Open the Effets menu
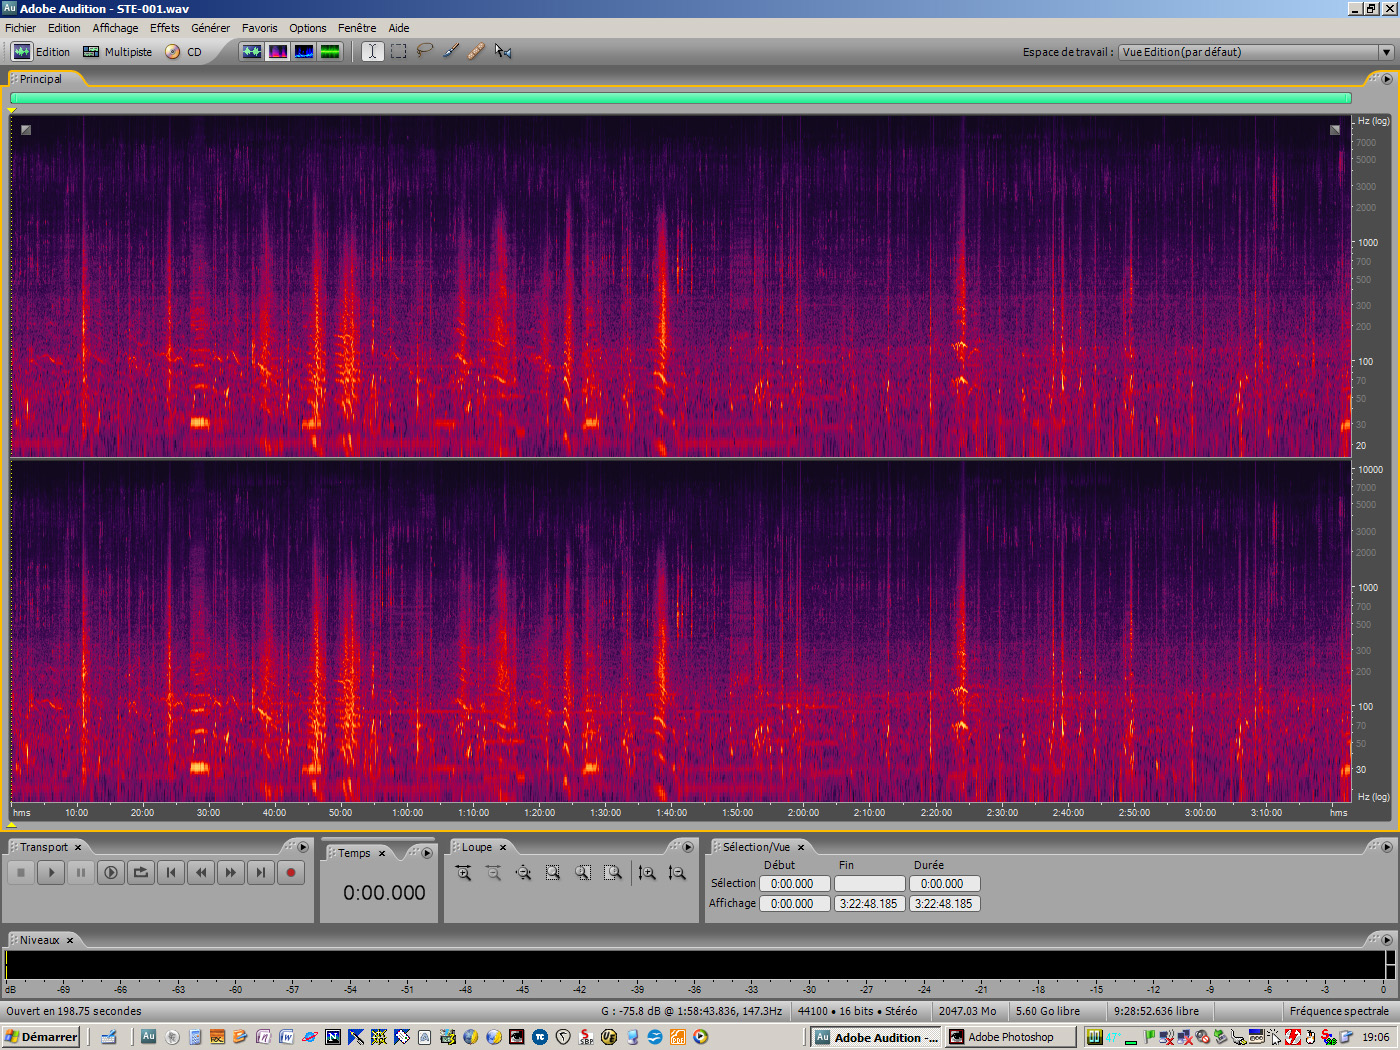This screenshot has width=1400, height=1050. click(x=164, y=27)
